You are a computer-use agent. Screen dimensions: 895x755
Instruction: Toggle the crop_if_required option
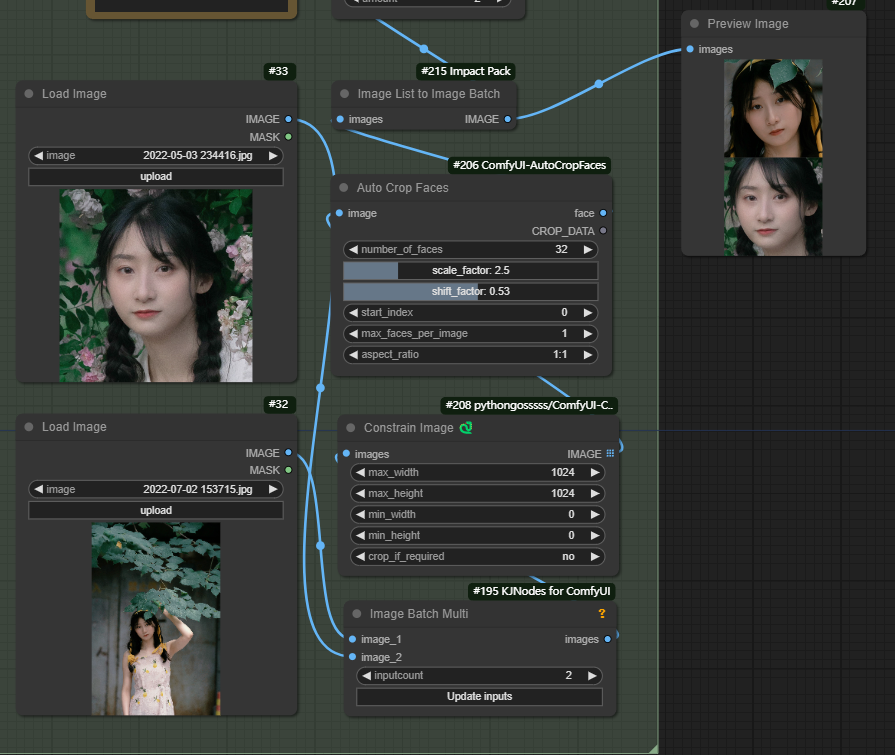(x=478, y=556)
